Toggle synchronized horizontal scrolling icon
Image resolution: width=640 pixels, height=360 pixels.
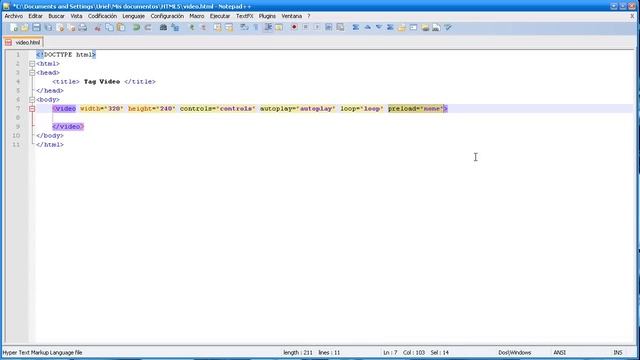click(229, 28)
